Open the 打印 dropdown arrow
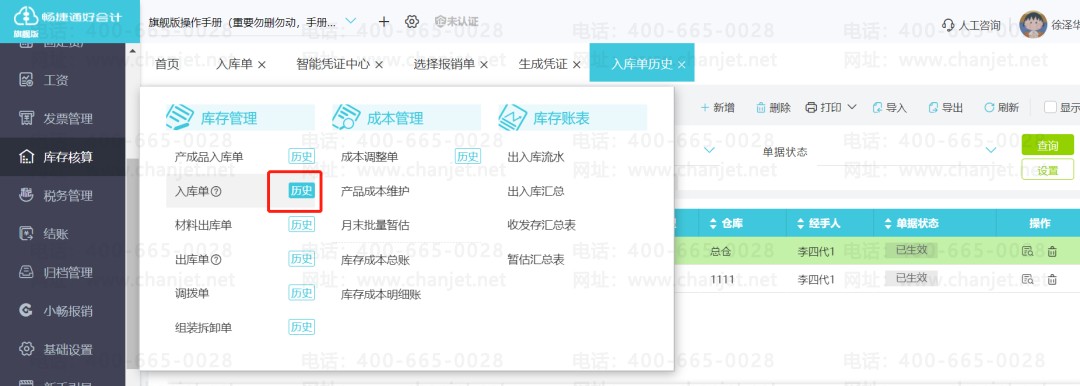The height and width of the screenshot is (386, 1080). click(x=852, y=108)
